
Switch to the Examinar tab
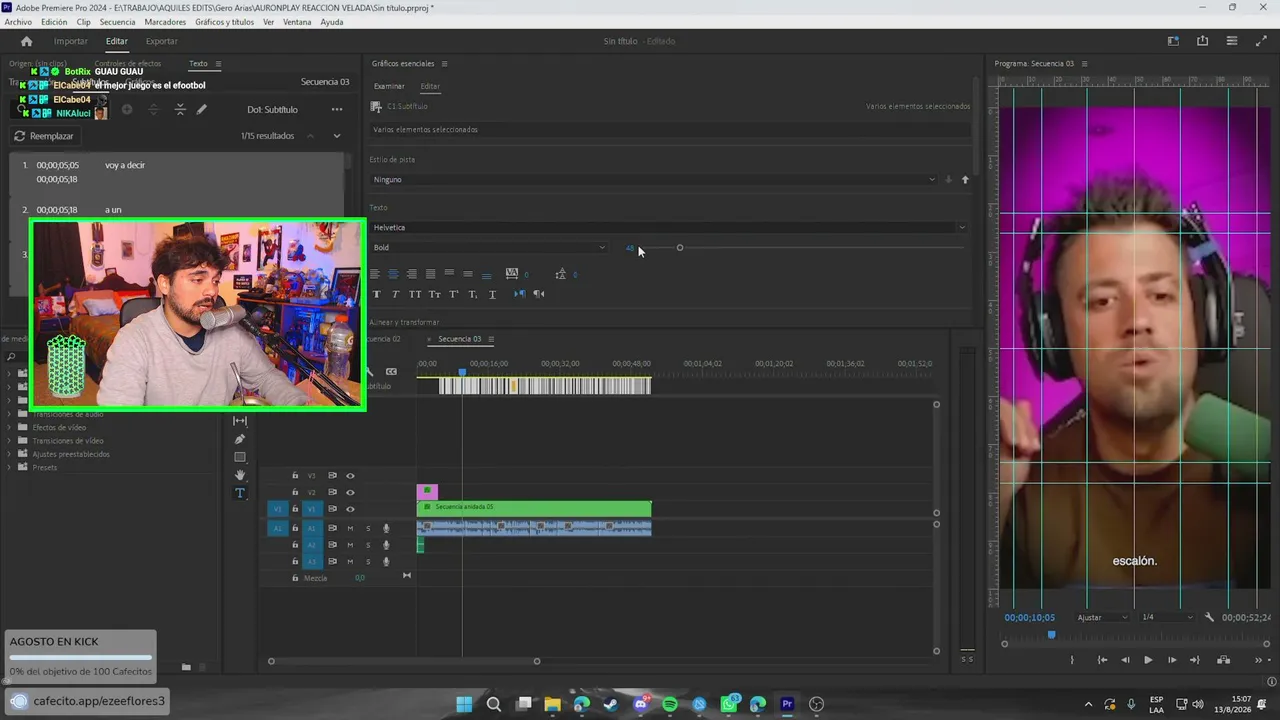click(x=389, y=86)
